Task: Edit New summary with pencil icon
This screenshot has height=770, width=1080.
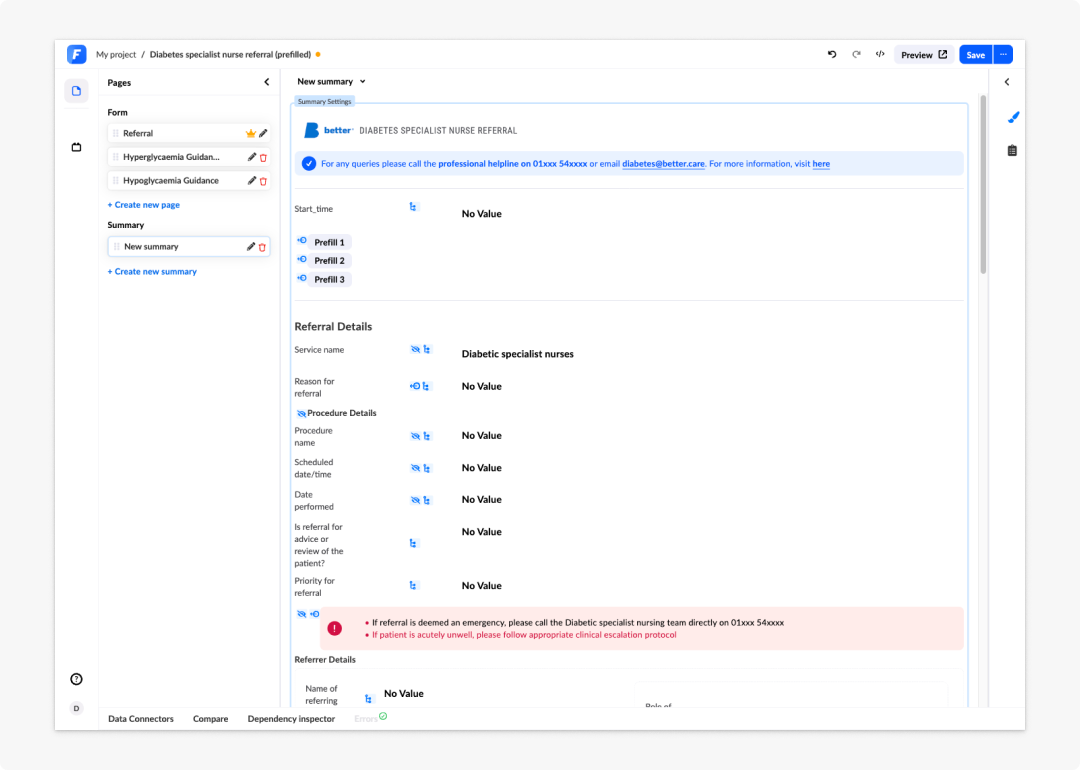Action: point(251,247)
